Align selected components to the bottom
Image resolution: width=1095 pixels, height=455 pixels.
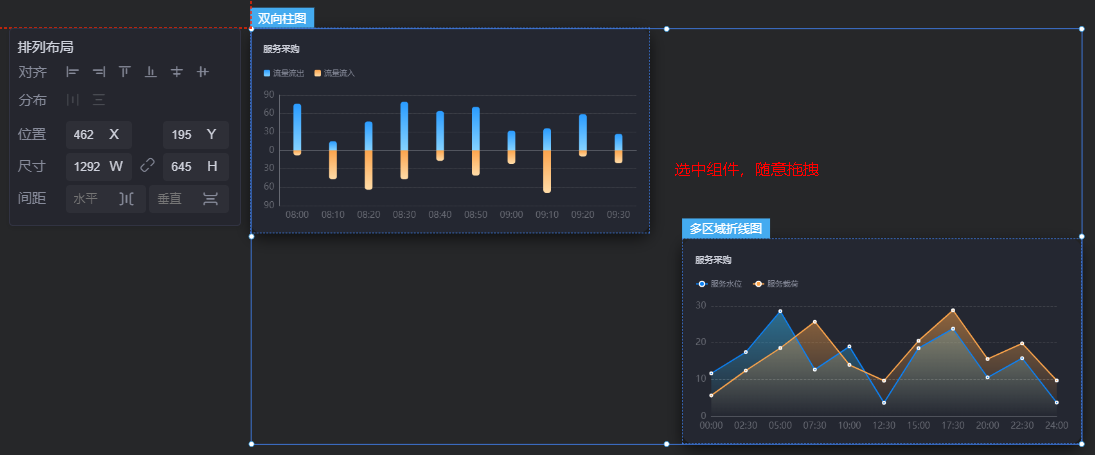[x=150, y=71]
